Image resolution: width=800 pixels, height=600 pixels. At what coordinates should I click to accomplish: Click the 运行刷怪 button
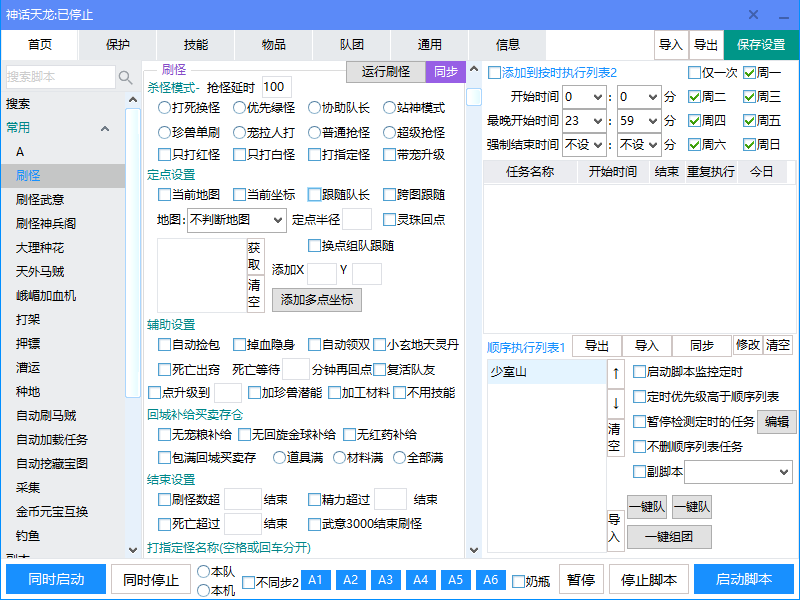(386, 72)
